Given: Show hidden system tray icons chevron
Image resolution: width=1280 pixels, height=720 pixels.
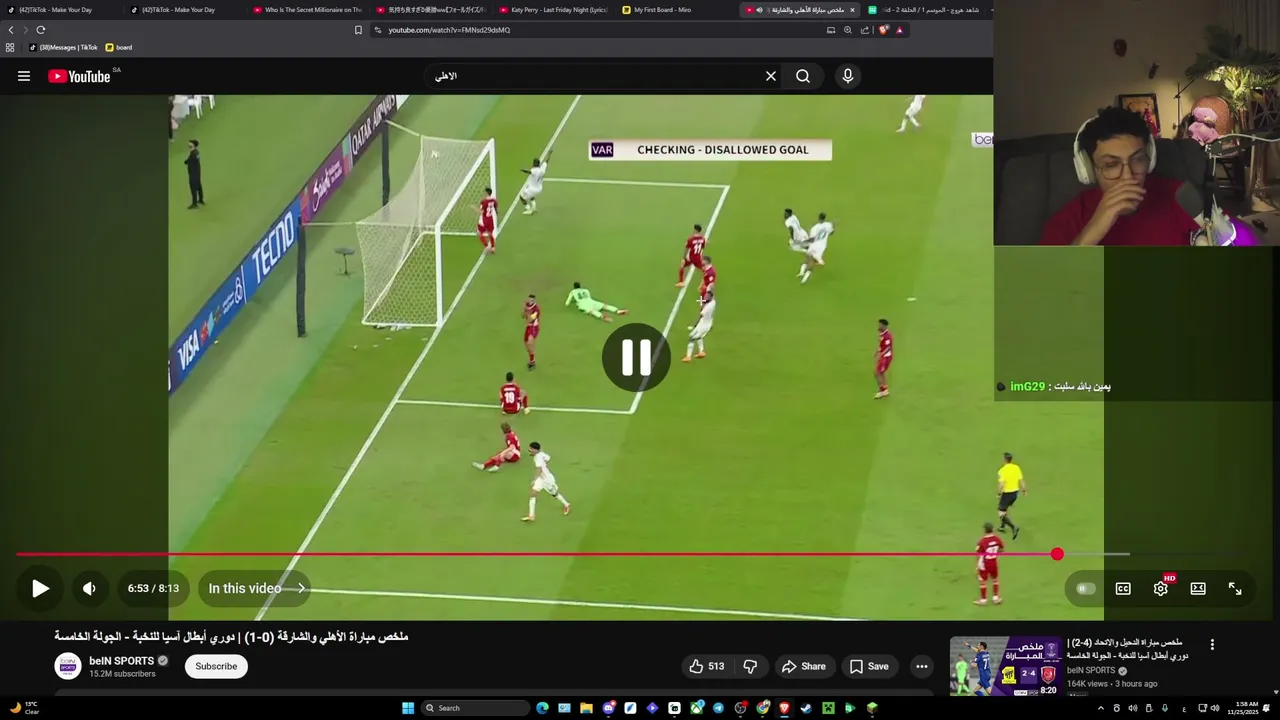Looking at the screenshot, I should pyautogui.click(x=1101, y=708).
